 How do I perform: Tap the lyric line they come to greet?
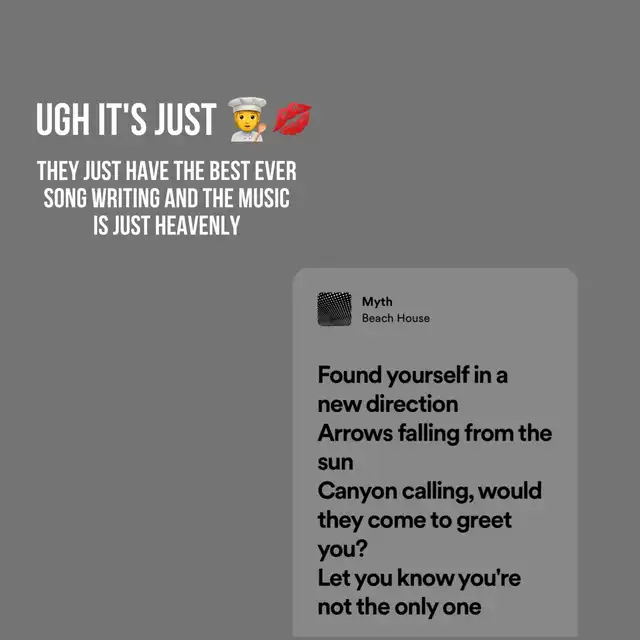coord(415,521)
